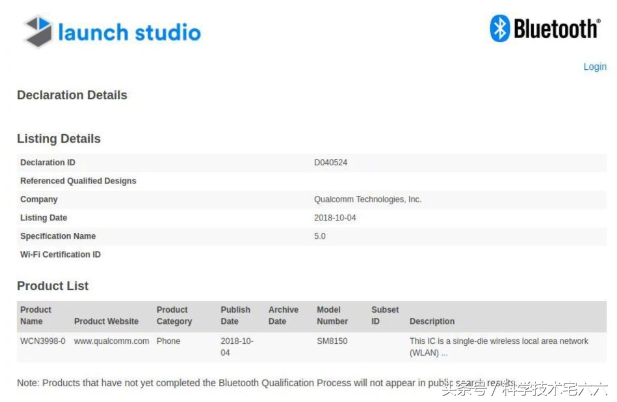Click the Bluetooth Qualification Process note
Viewport: 617px width, 402px height.
tap(266, 383)
